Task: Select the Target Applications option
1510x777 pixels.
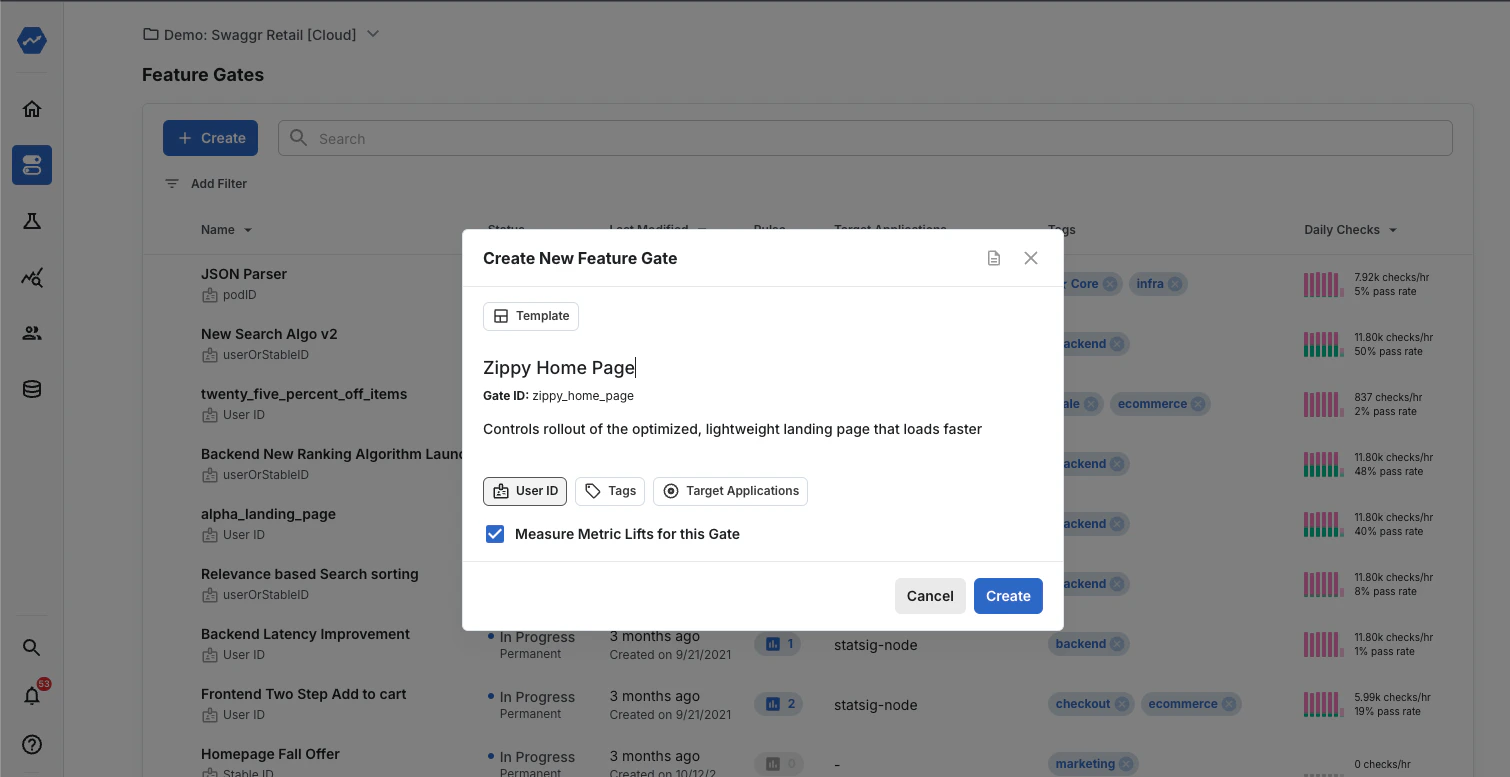Action: 730,491
